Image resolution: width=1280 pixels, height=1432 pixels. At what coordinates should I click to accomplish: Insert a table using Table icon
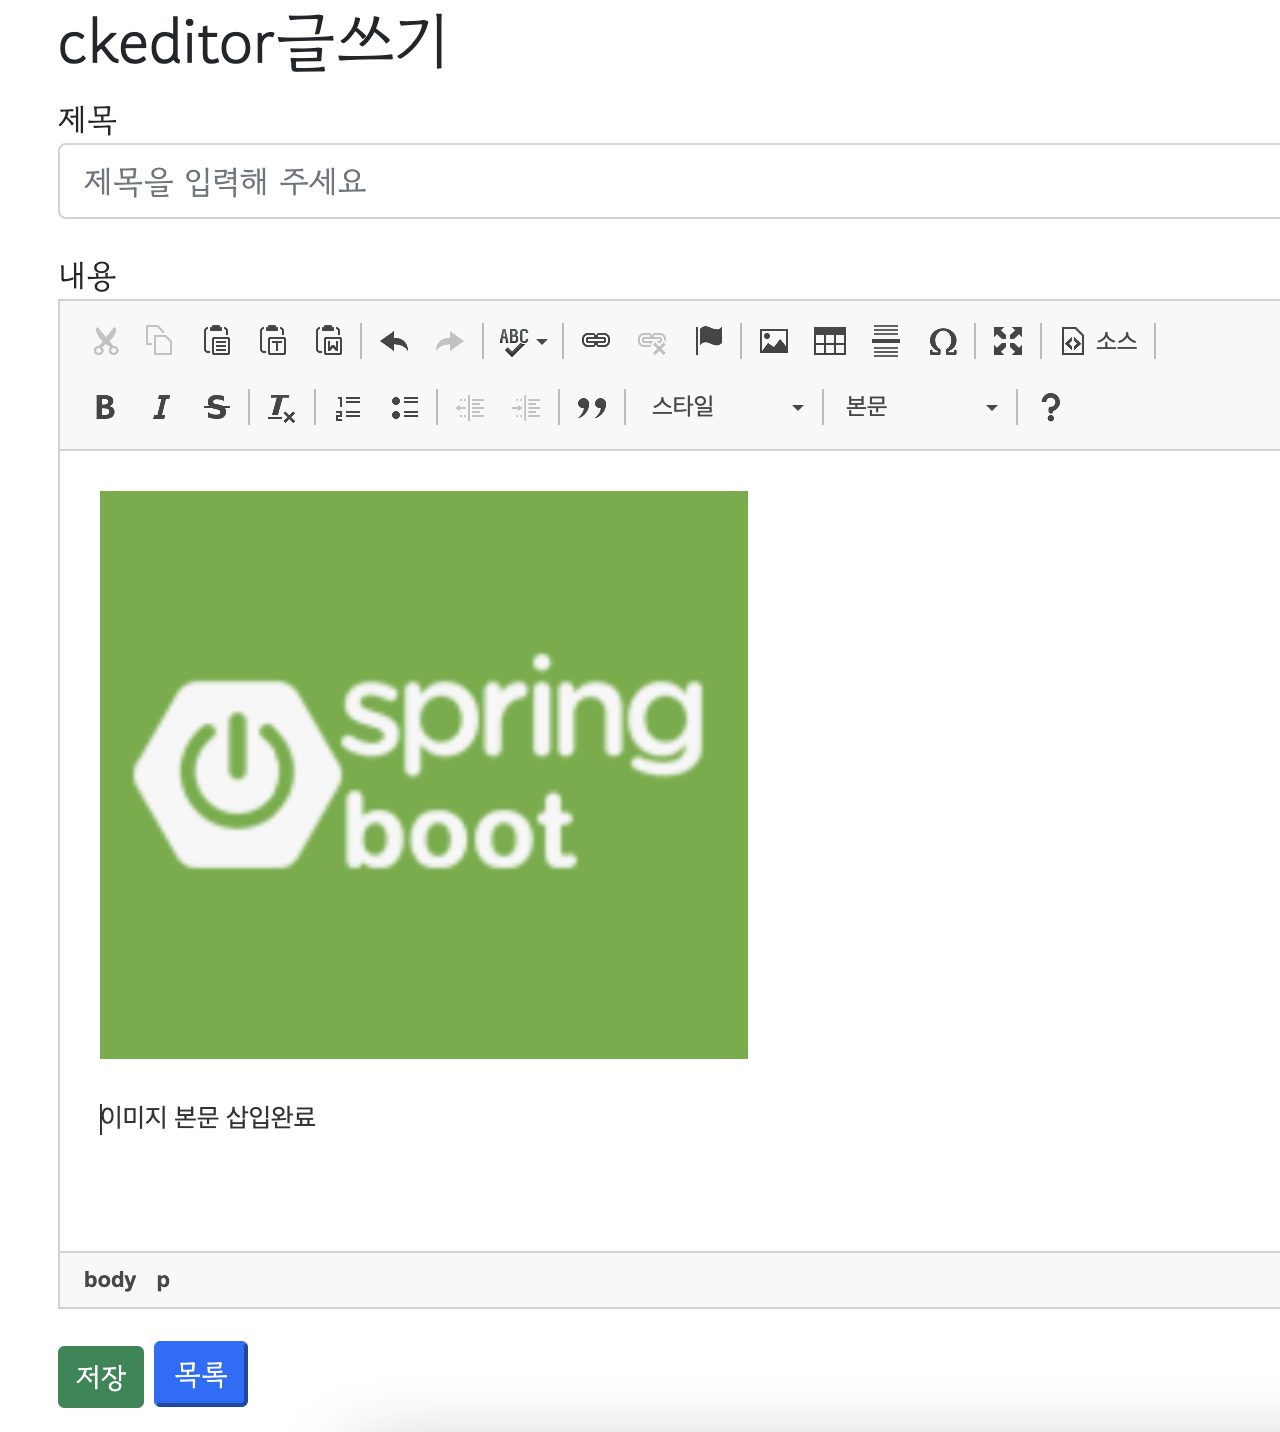pos(830,341)
